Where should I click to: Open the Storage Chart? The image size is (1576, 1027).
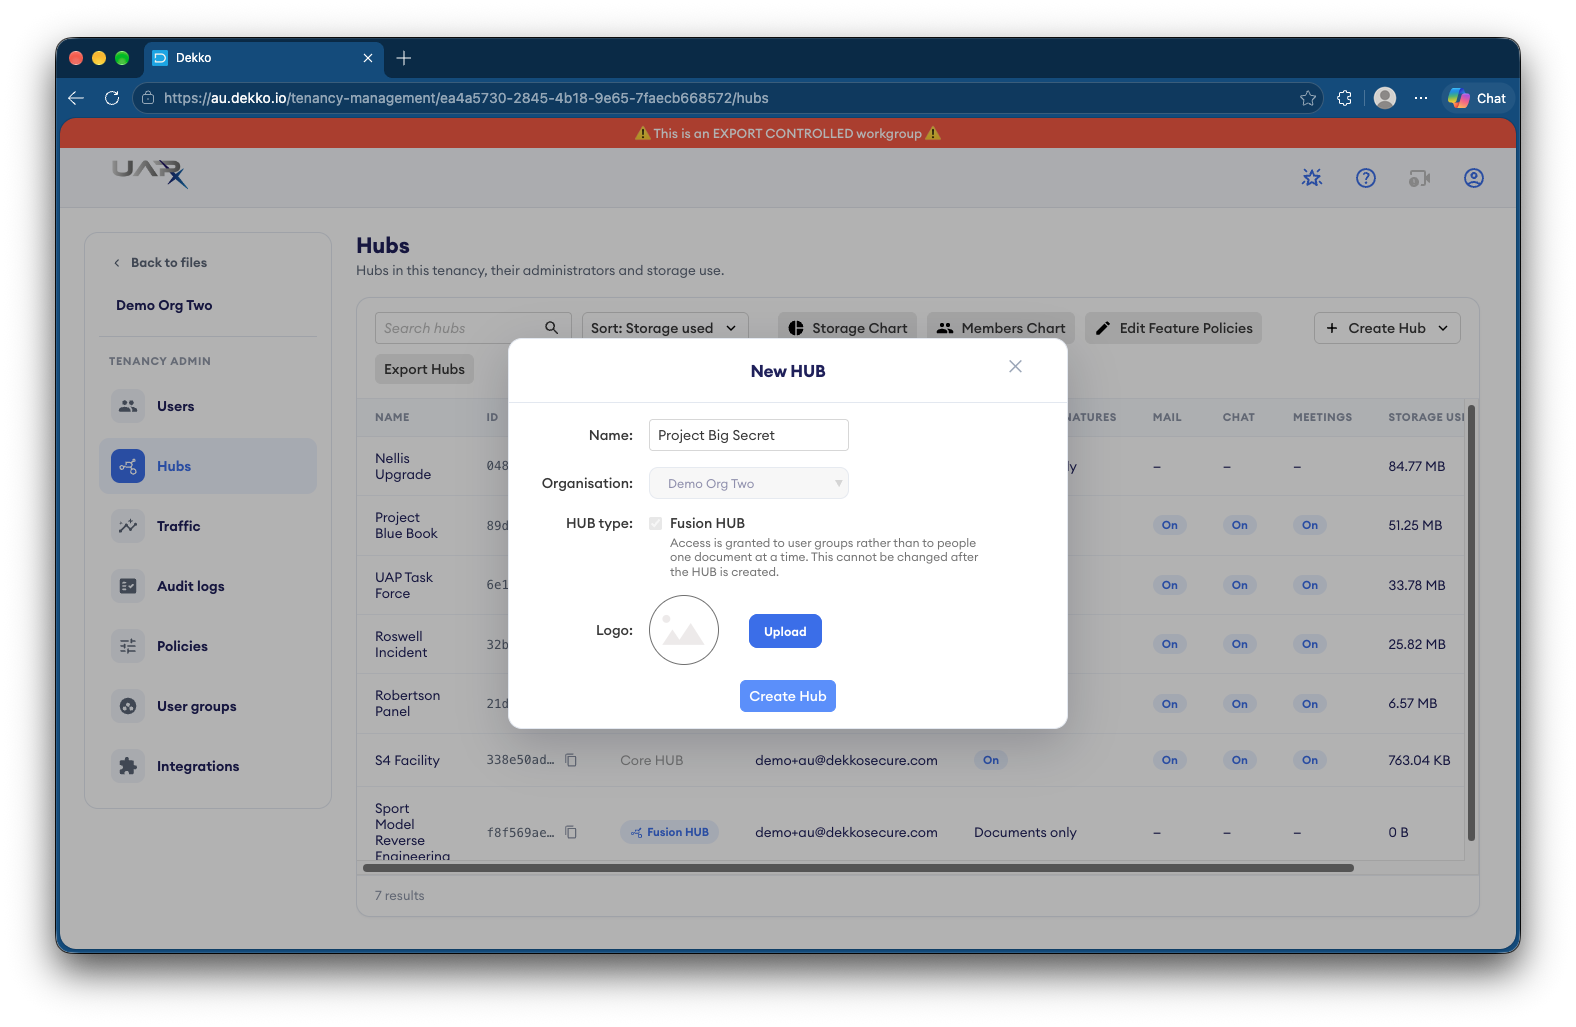click(x=848, y=328)
